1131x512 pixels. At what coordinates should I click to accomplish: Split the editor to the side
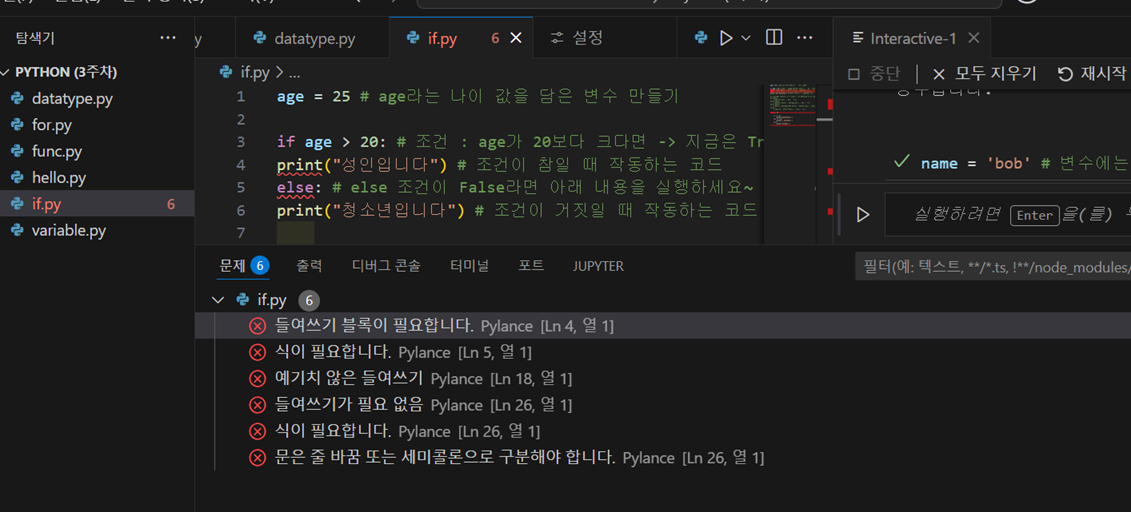click(x=773, y=37)
